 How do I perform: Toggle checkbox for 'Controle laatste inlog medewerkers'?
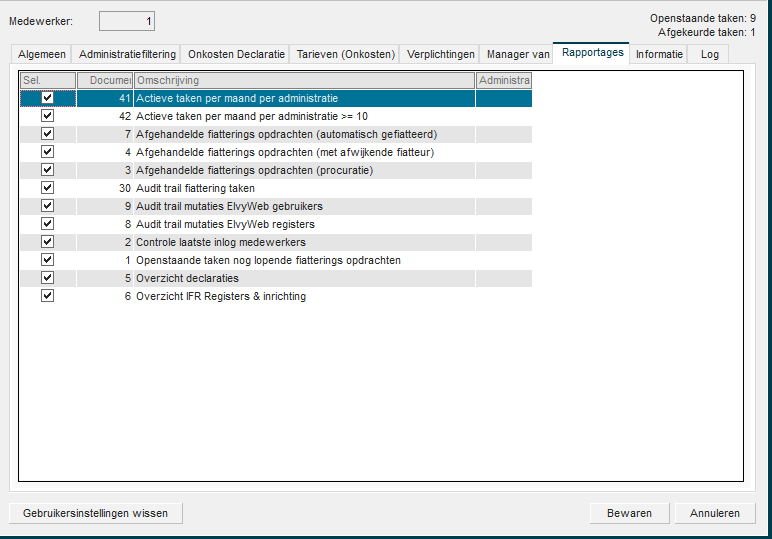(x=47, y=242)
